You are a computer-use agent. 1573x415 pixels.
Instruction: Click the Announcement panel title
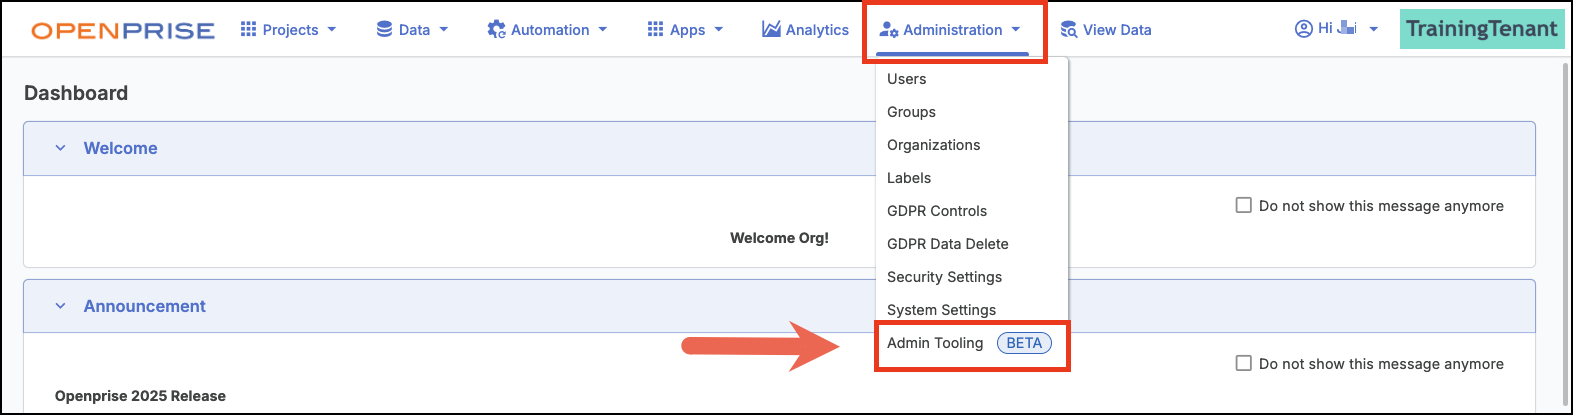pos(144,306)
